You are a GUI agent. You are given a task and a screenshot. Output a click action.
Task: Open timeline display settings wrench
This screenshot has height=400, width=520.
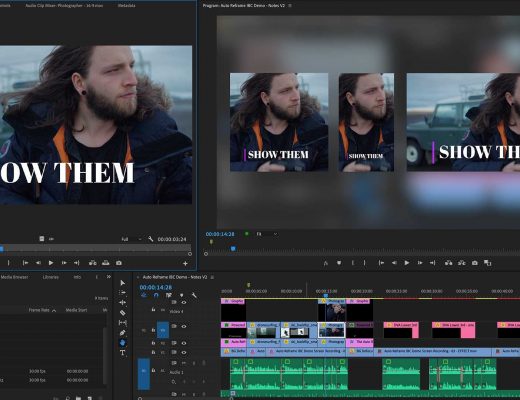194,295
